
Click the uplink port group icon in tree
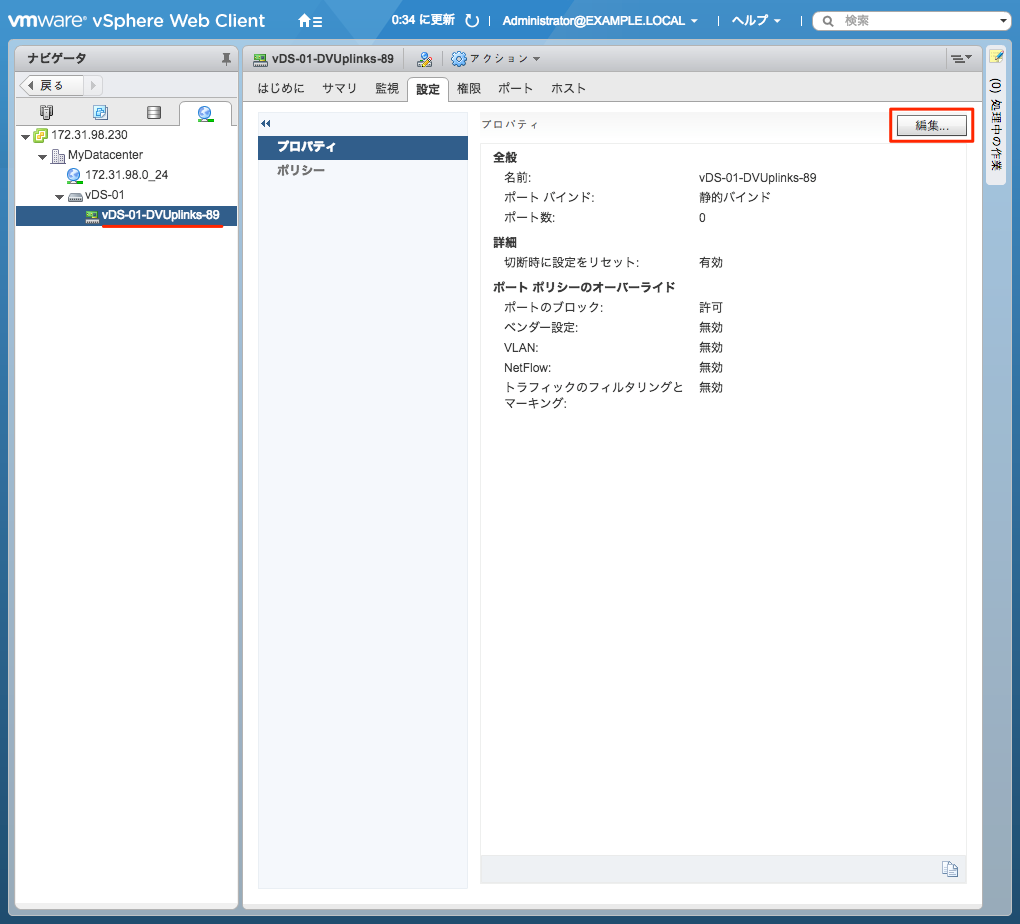point(92,216)
